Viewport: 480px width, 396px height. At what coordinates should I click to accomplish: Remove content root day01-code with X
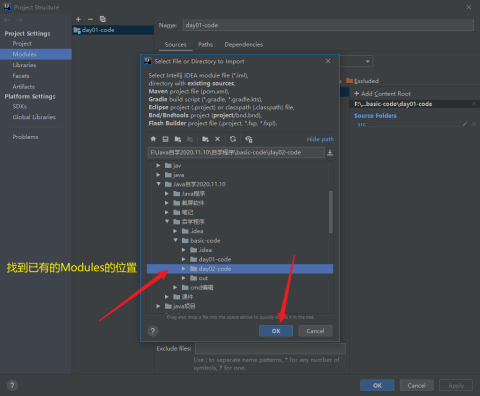pos(474,104)
